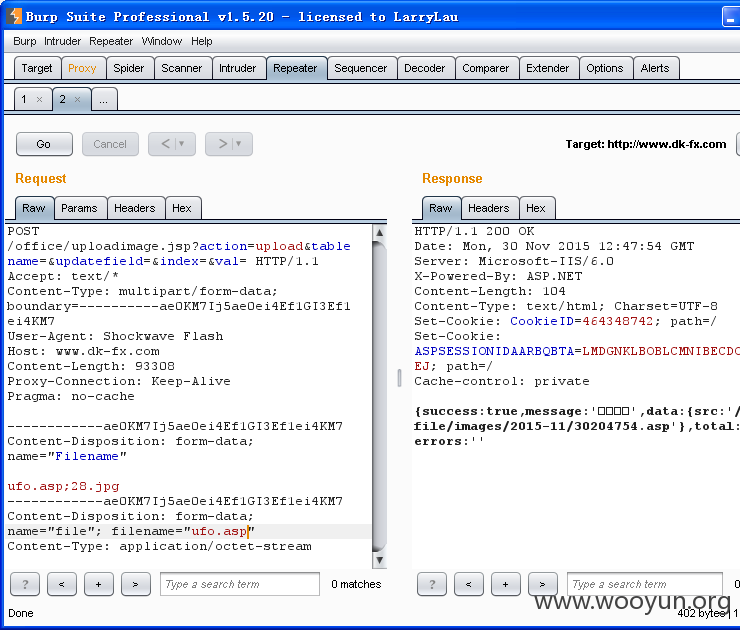Select the Response Raw view tab

pyautogui.click(x=441, y=208)
